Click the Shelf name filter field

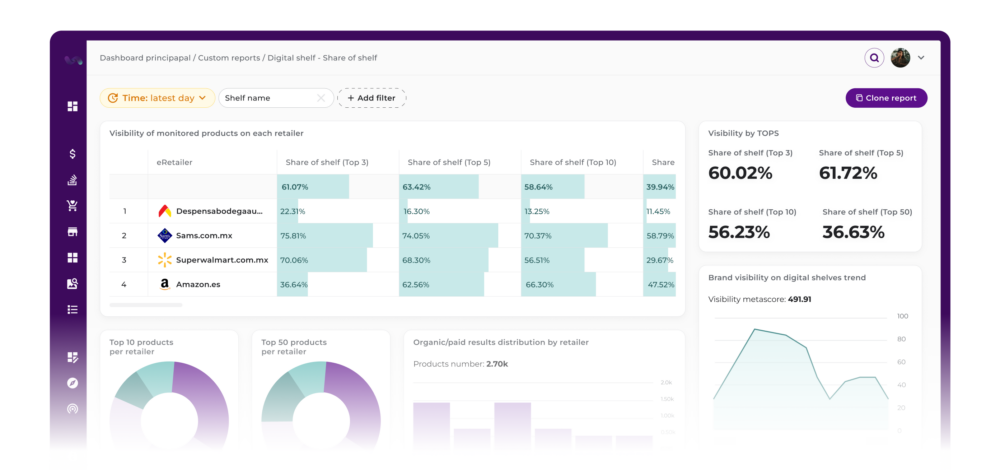click(265, 98)
